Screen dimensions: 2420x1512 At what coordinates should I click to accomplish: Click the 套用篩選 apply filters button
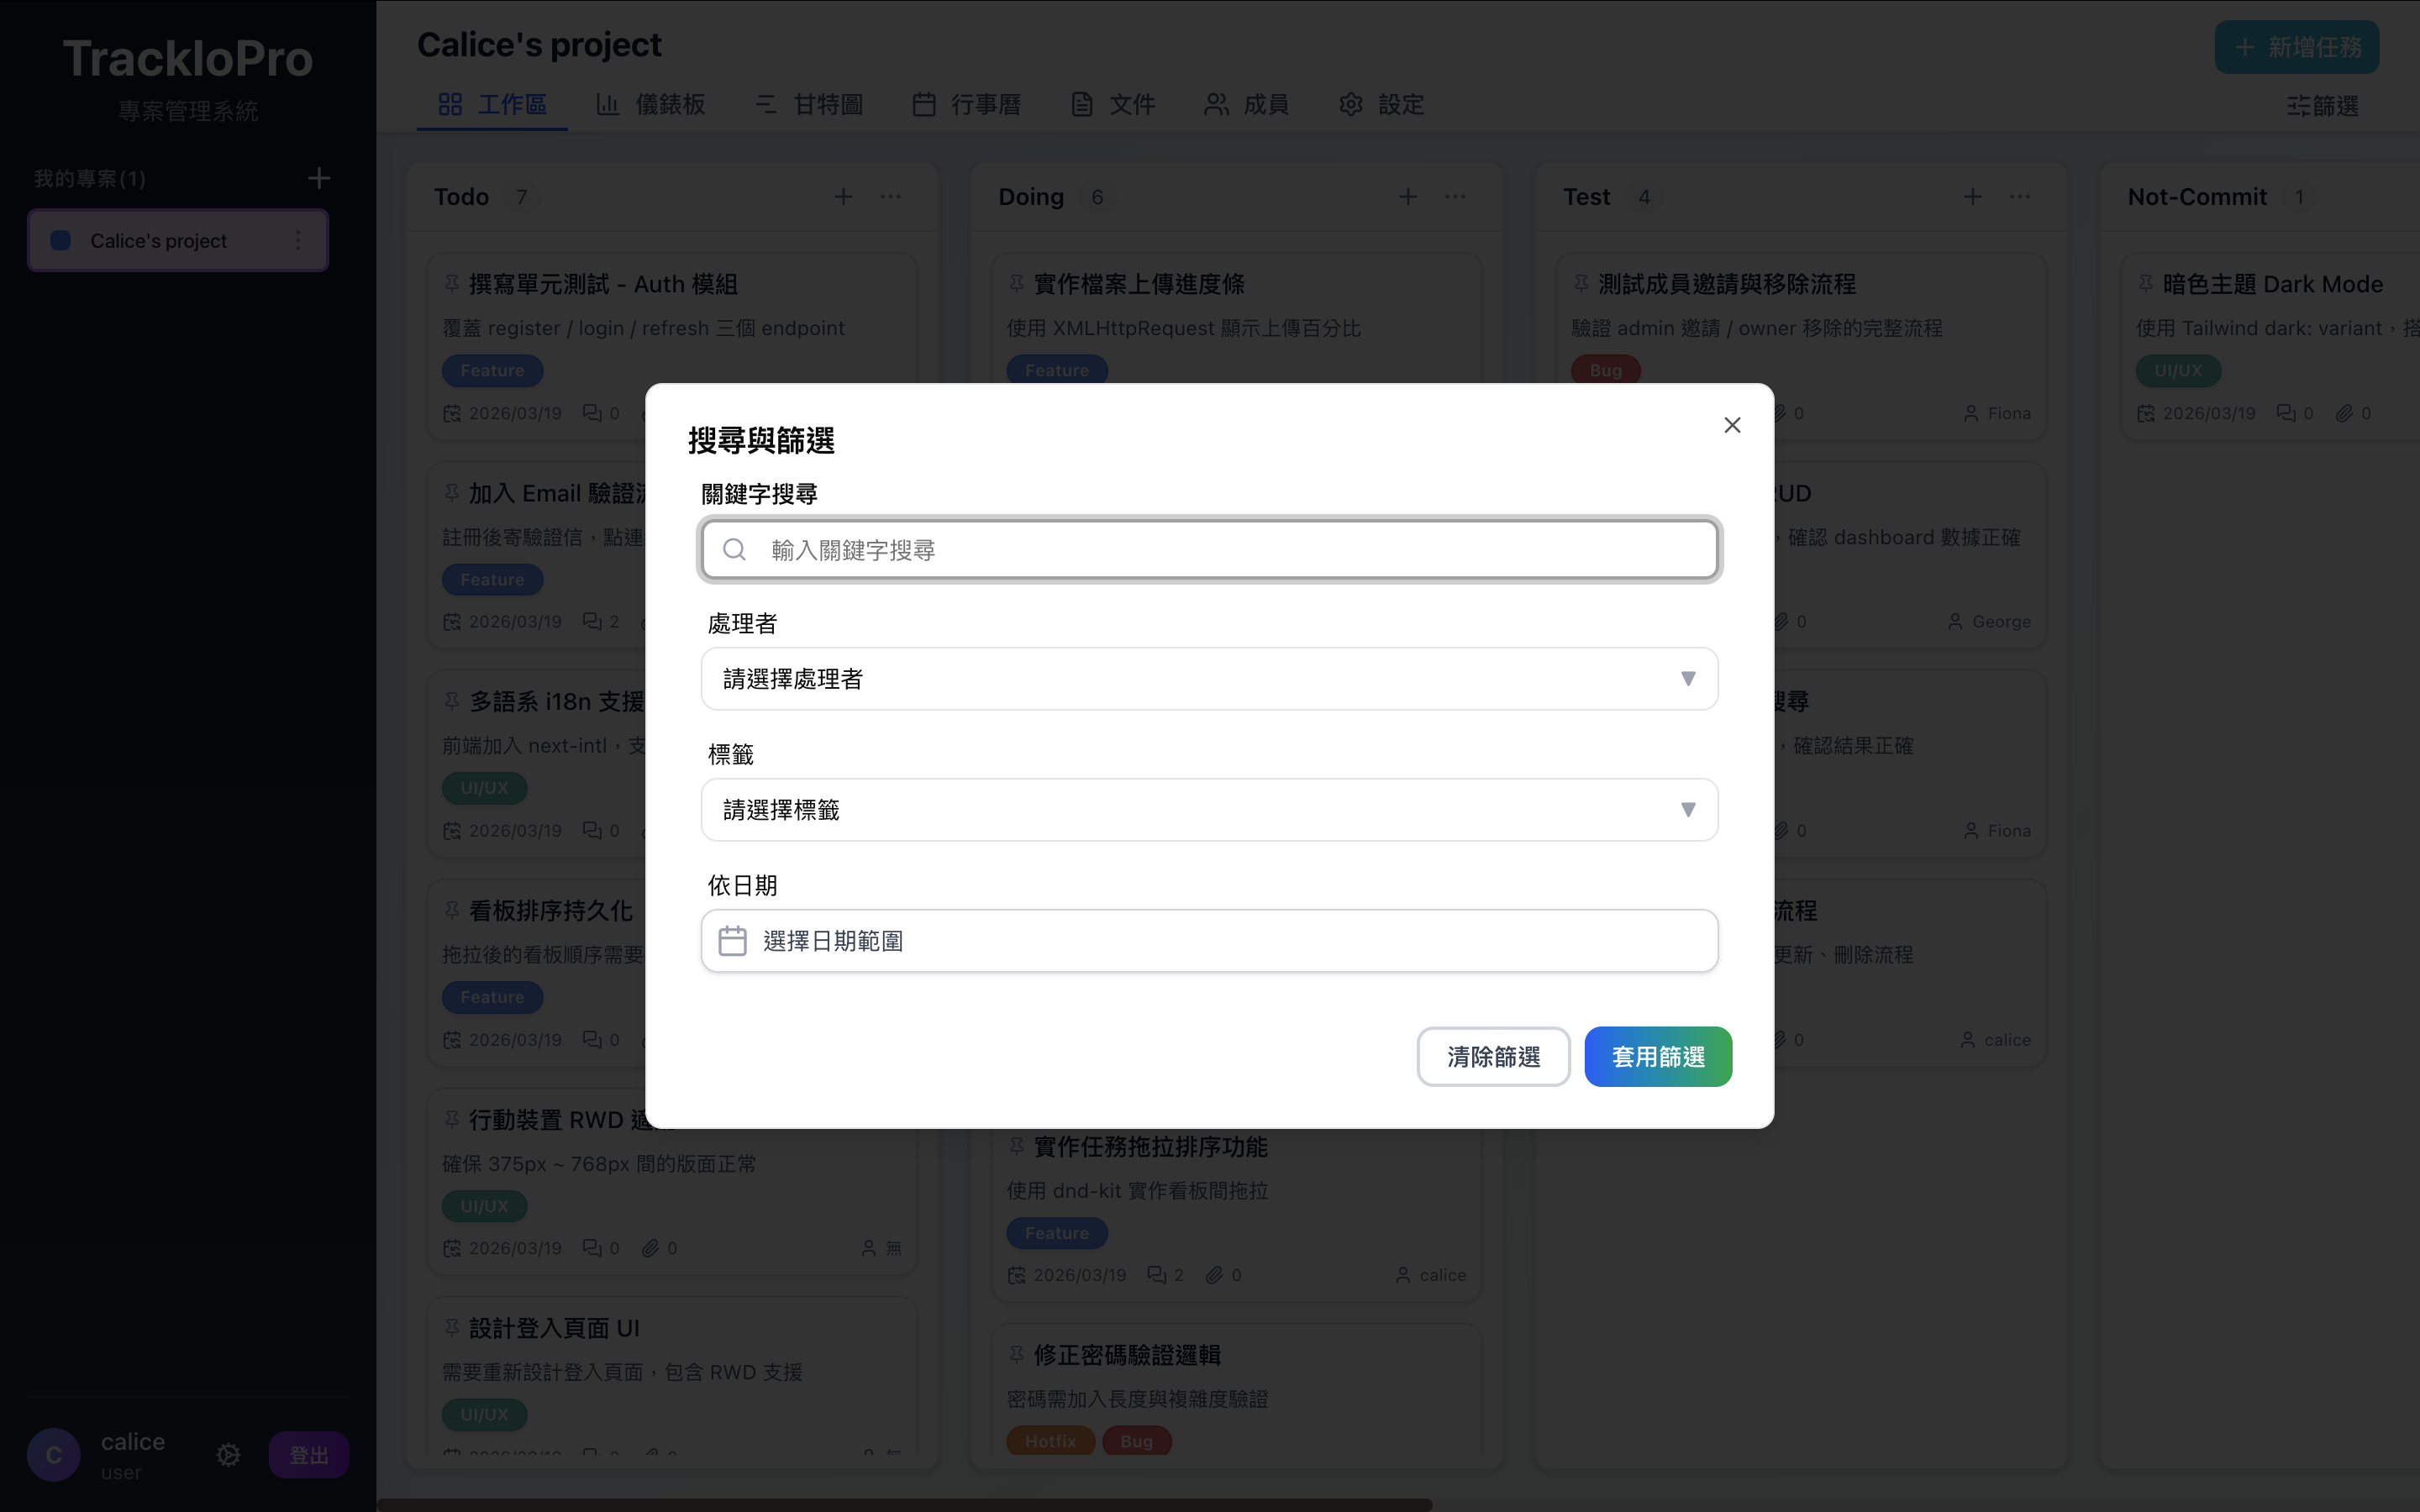point(1657,1056)
